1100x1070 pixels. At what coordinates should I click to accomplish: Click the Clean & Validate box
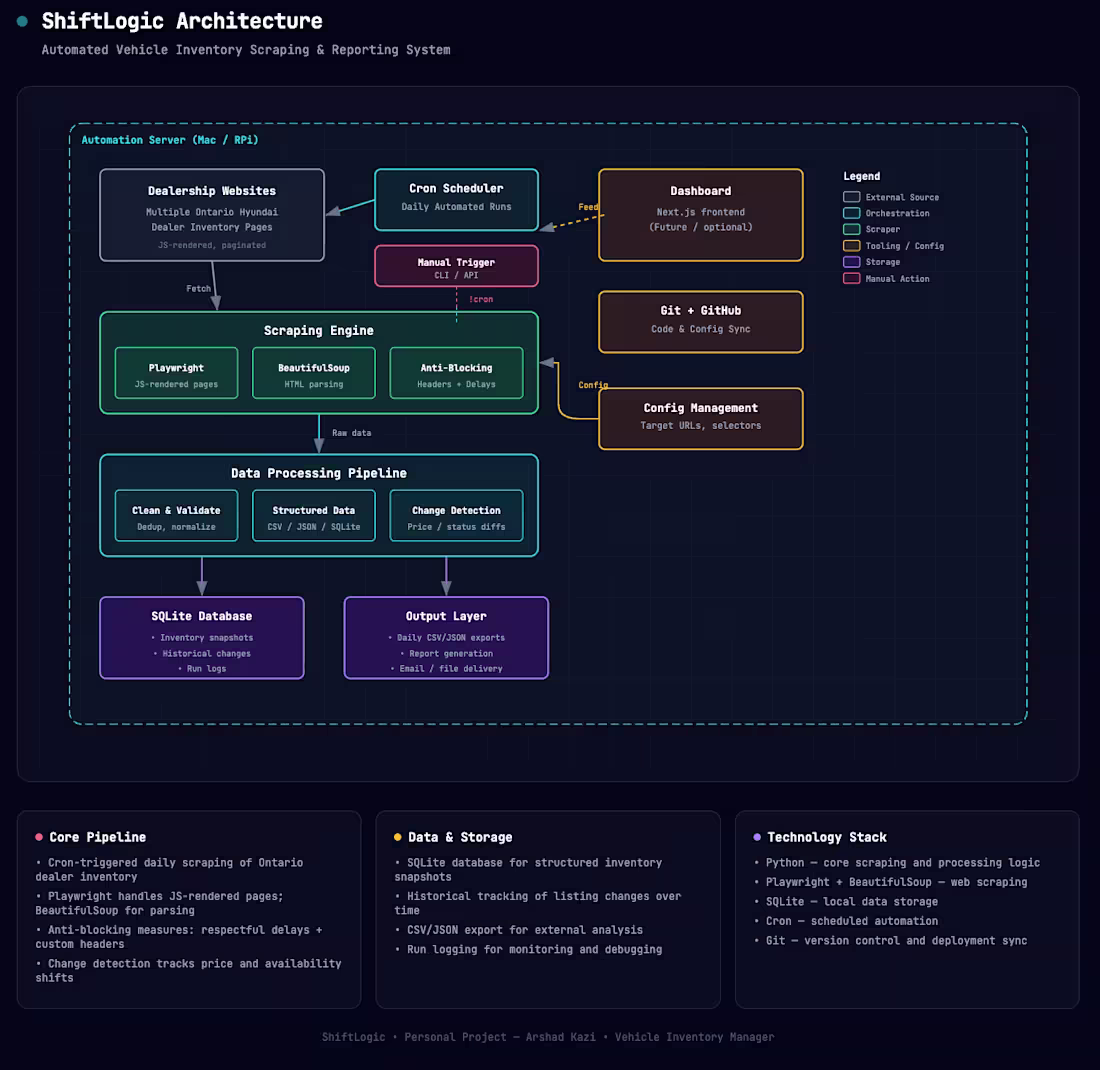point(176,516)
